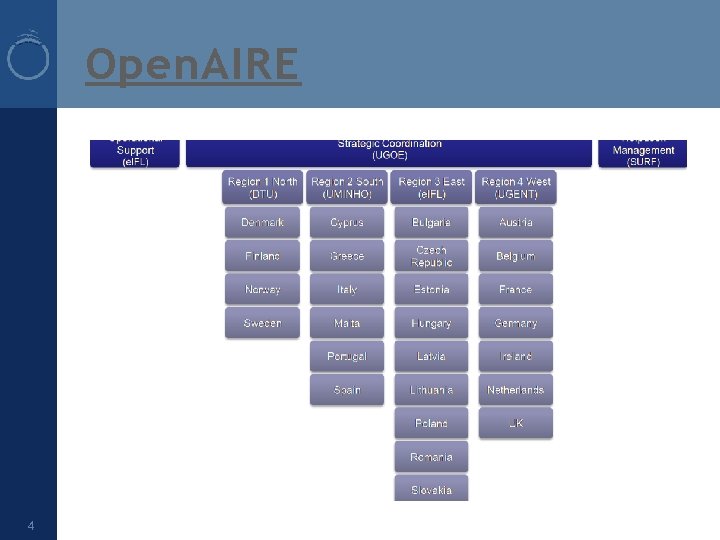Select the Romania box

[431, 457]
